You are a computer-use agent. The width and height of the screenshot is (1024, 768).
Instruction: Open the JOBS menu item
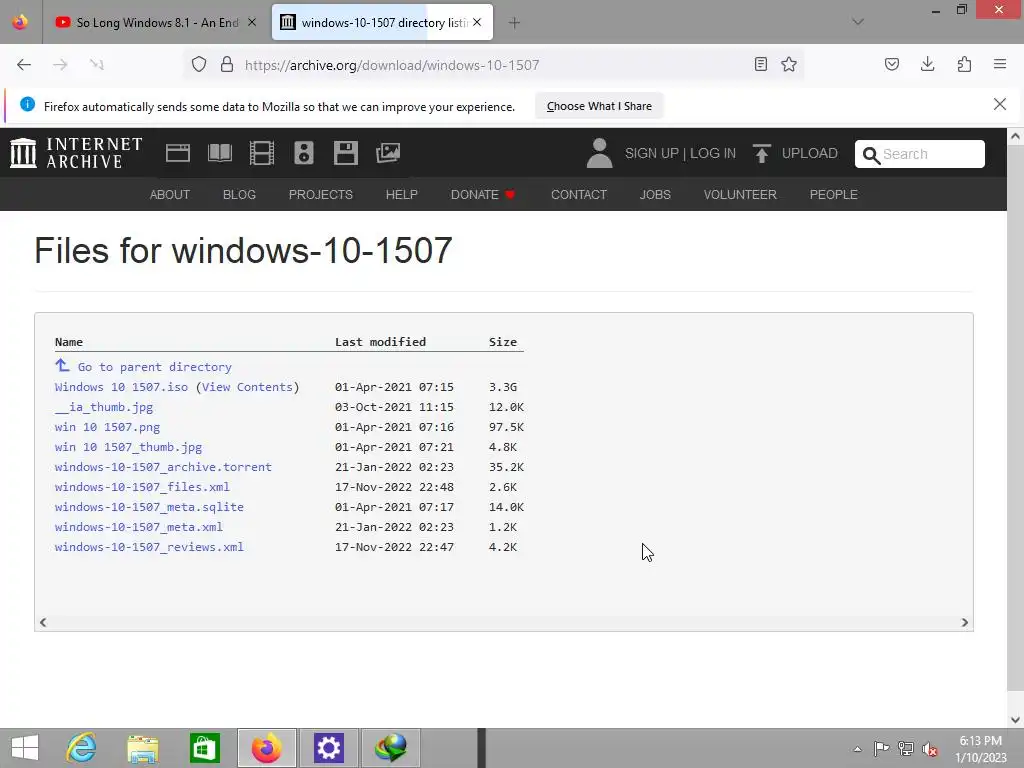coord(655,195)
